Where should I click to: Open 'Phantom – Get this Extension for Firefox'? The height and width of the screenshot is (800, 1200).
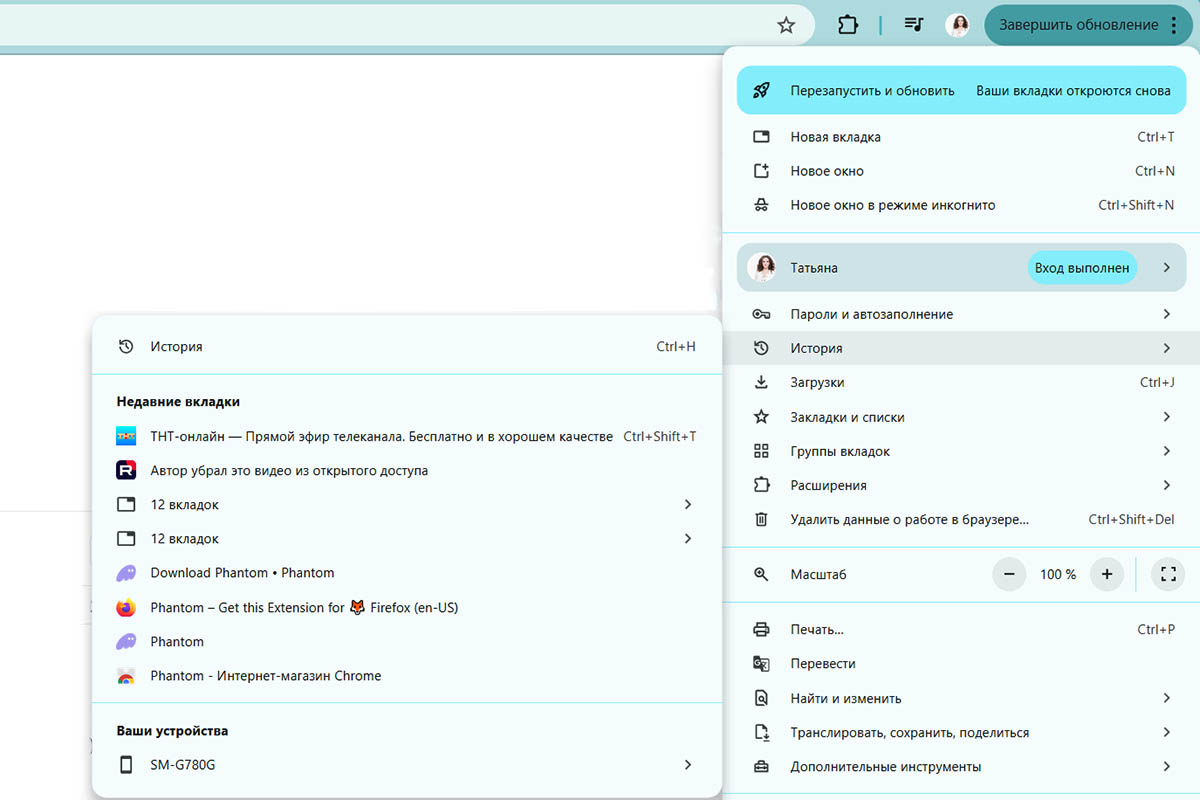(406, 607)
